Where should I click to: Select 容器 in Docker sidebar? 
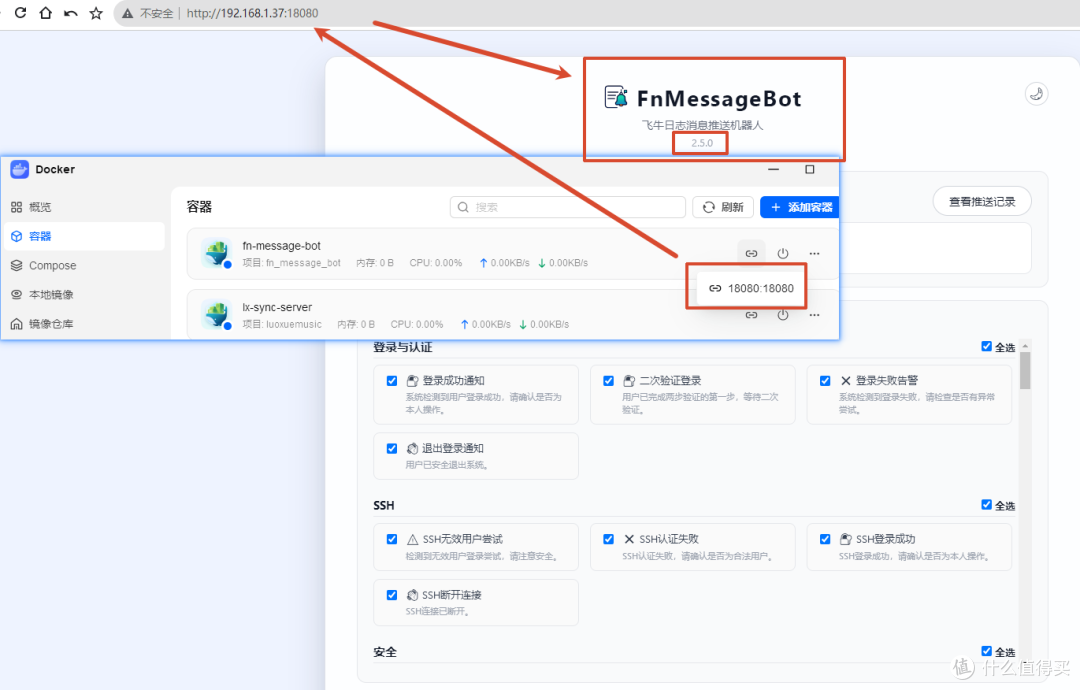click(x=84, y=236)
